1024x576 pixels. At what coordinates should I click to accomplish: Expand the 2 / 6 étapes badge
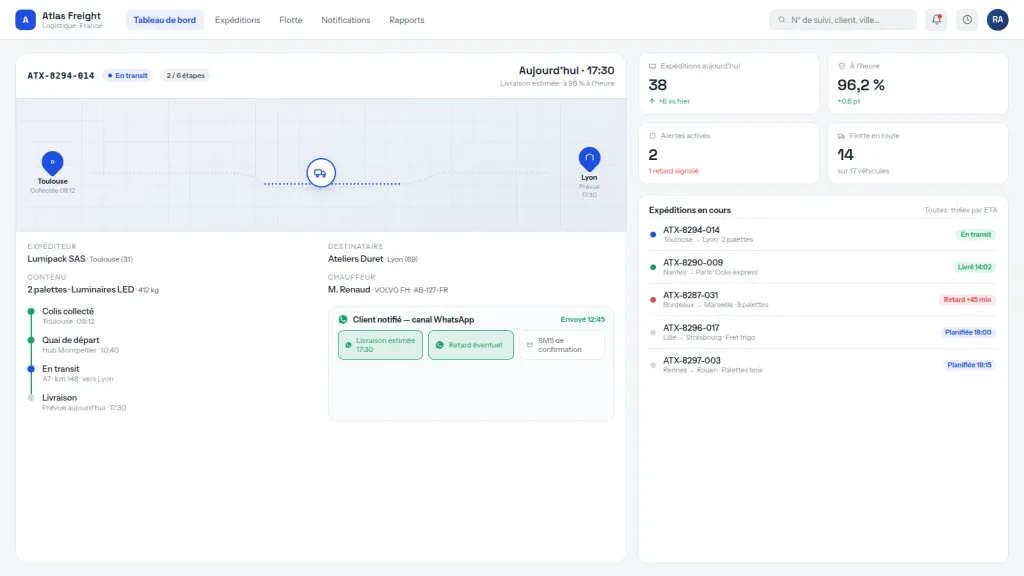185,76
